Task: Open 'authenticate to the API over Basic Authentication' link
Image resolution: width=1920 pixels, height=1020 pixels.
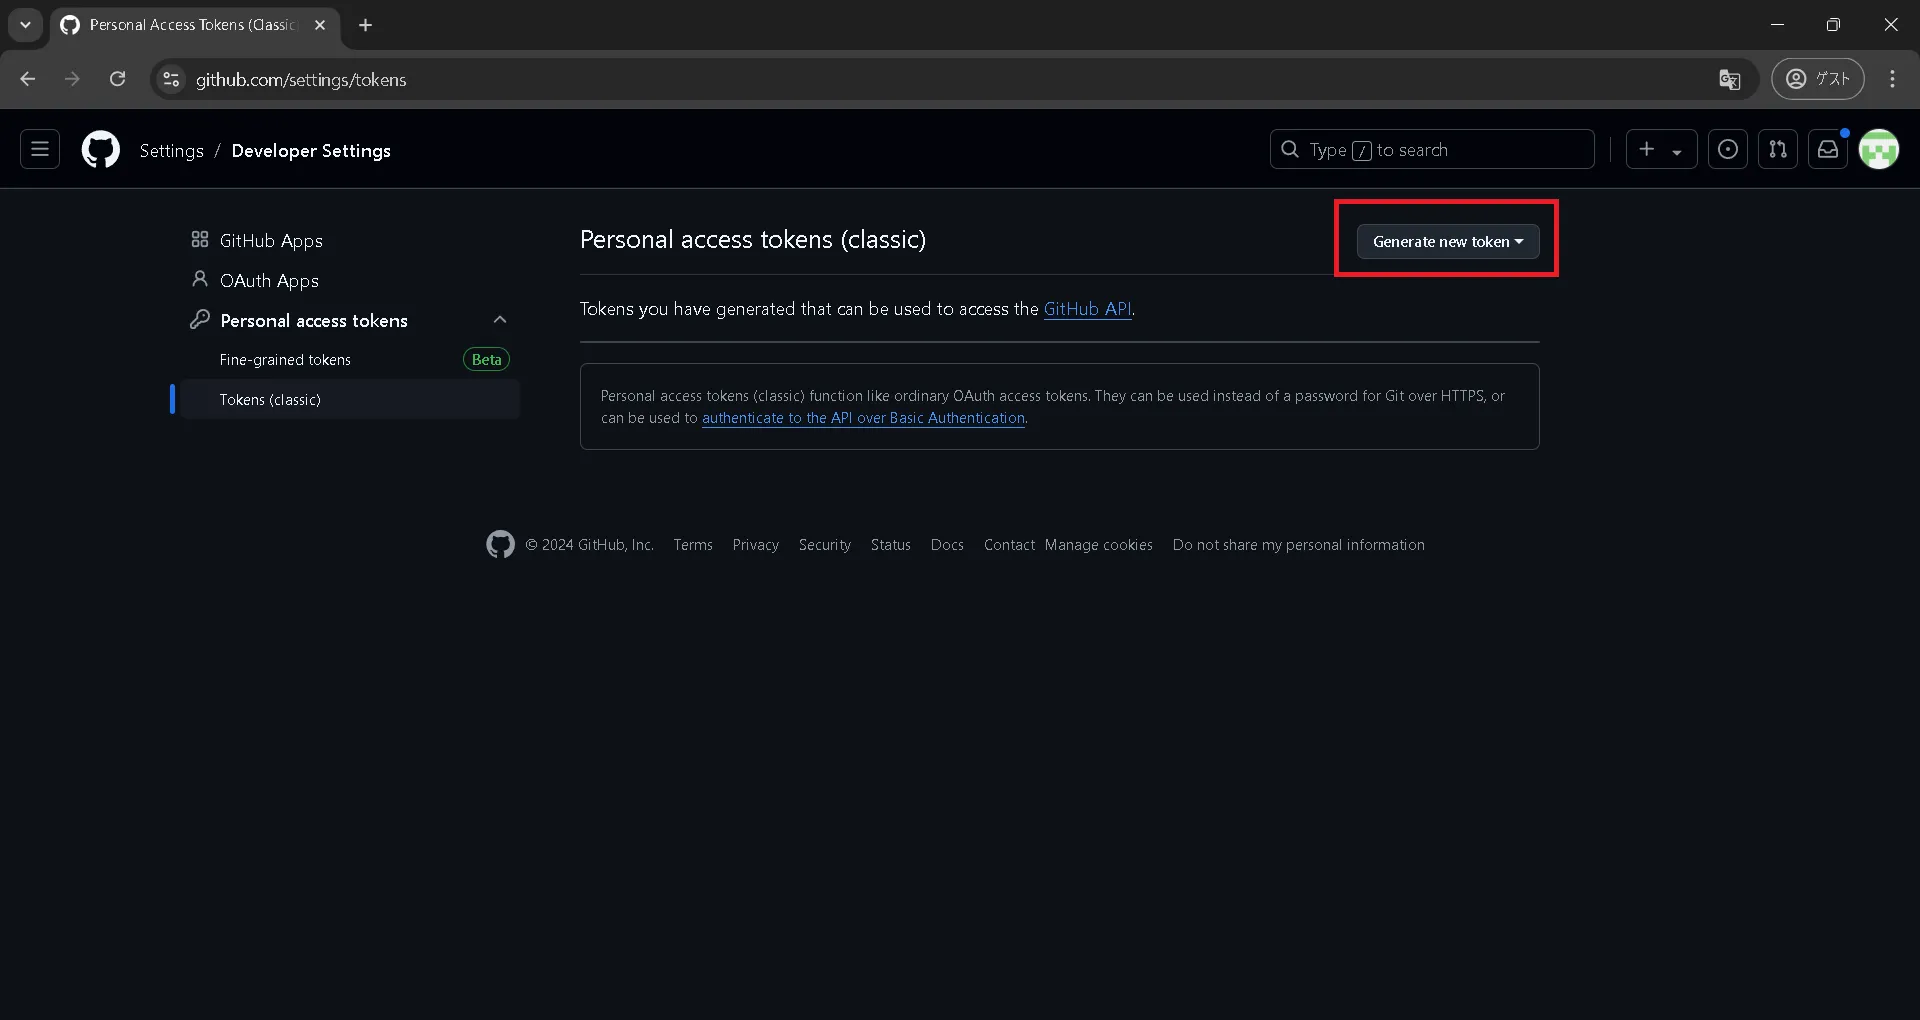Action: click(863, 418)
